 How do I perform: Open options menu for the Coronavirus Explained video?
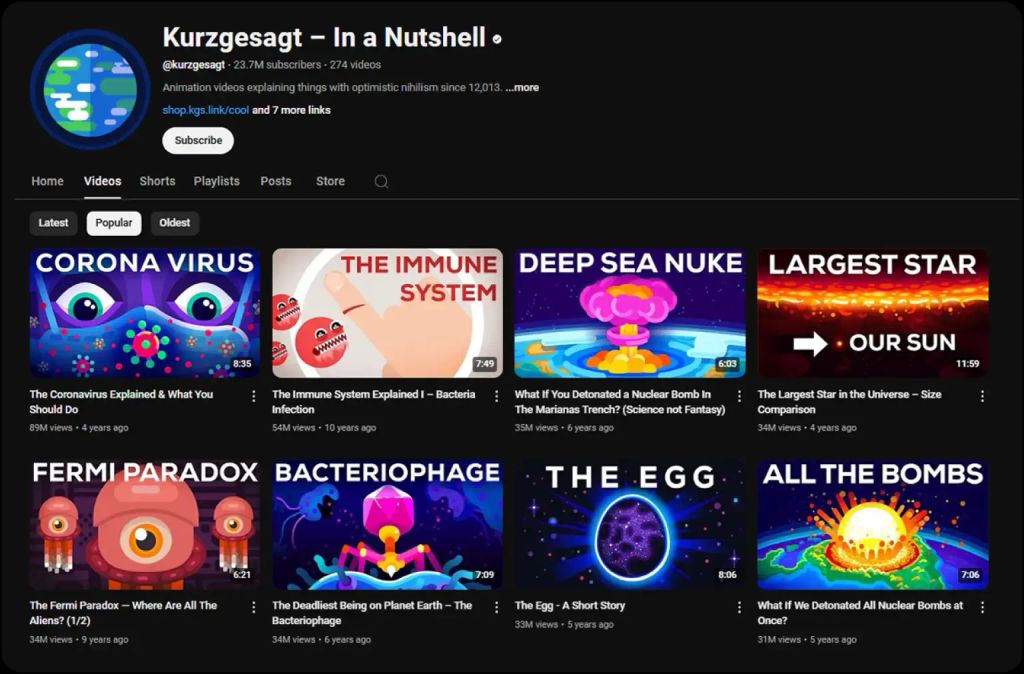tap(253, 396)
